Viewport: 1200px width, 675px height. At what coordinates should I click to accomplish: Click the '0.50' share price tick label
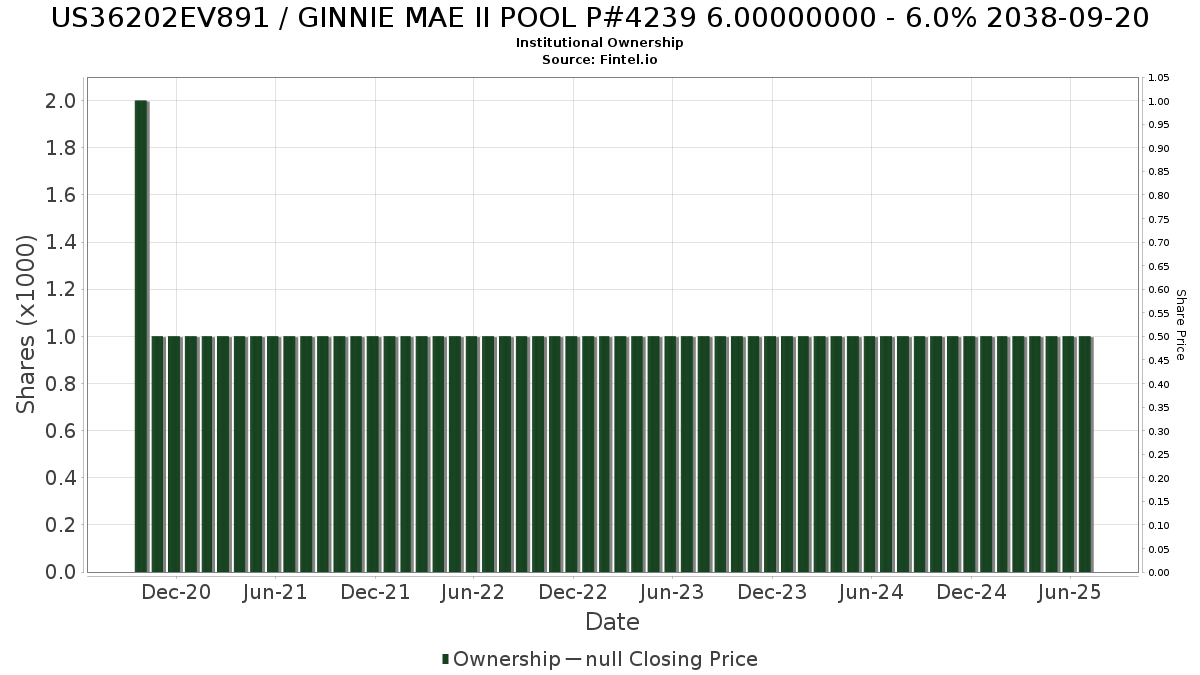pos(1159,337)
